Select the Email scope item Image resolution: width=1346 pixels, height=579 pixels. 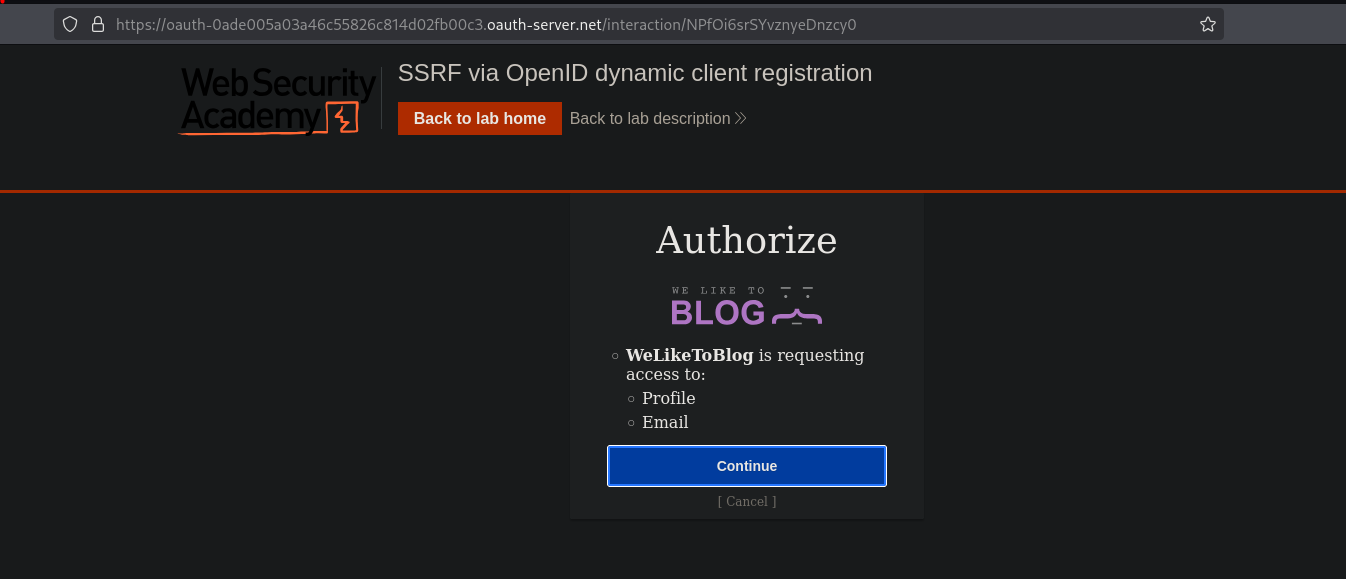pos(665,422)
